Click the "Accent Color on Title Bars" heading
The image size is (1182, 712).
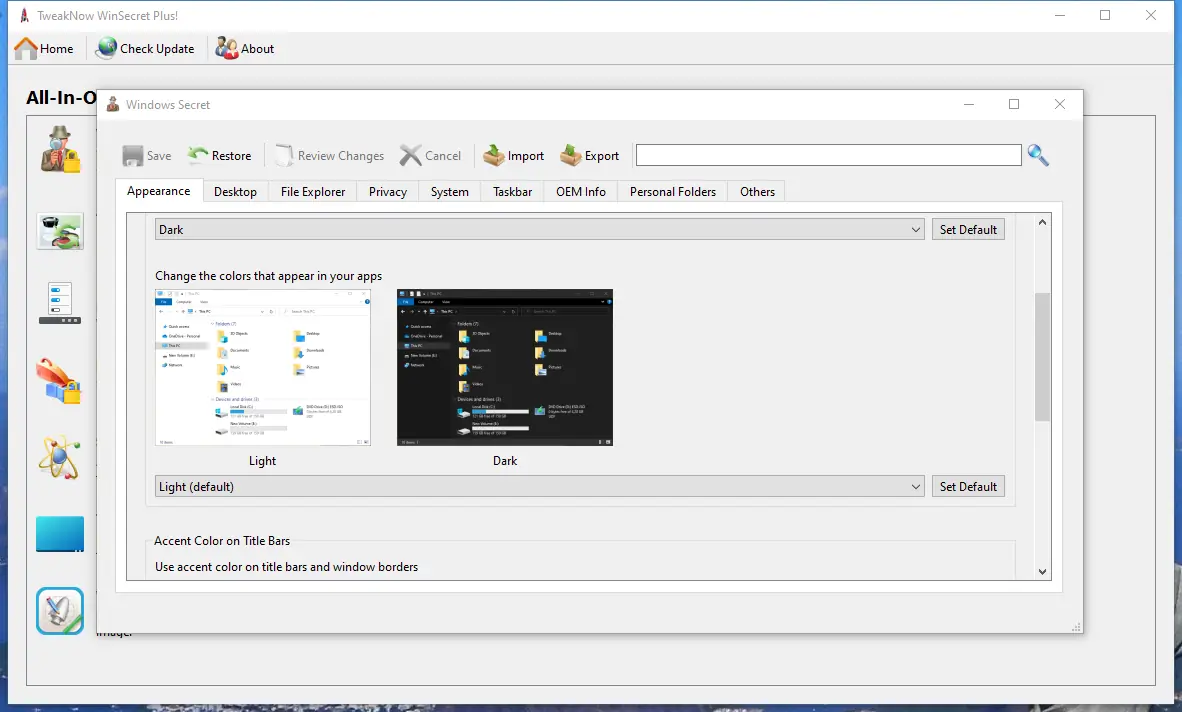(x=222, y=541)
